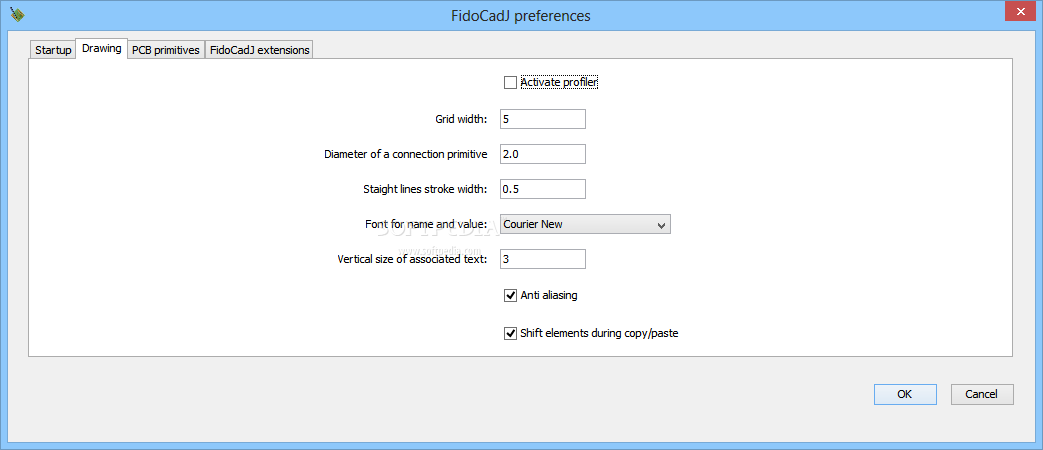Disable the Anti aliasing checkbox
Viewport: 1043px width, 450px height.
(510, 295)
